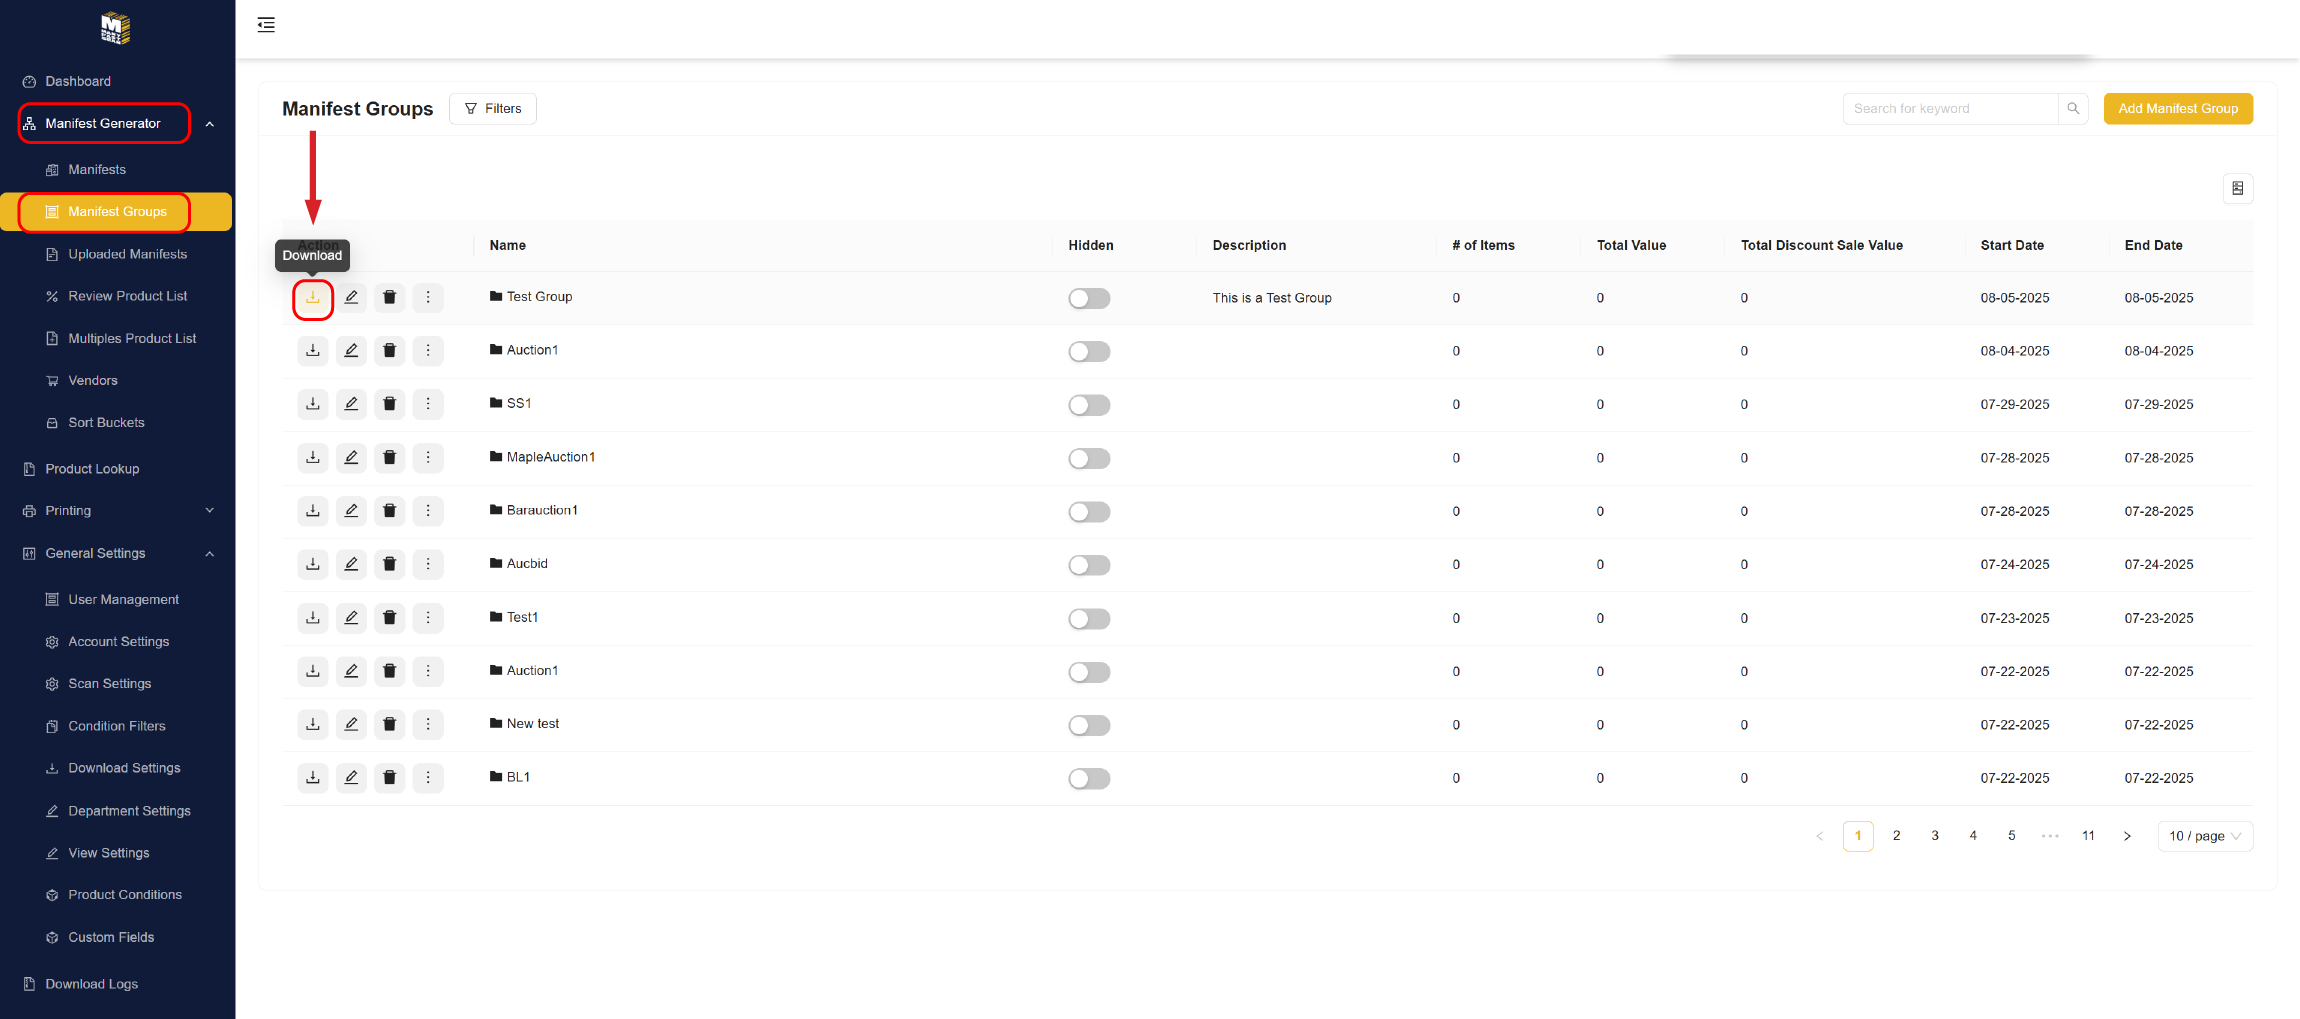Image resolution: width=2300 pixels, height=1019 pixels.
Task: Delete the SS1 manifest group
Action: point(390,404)
